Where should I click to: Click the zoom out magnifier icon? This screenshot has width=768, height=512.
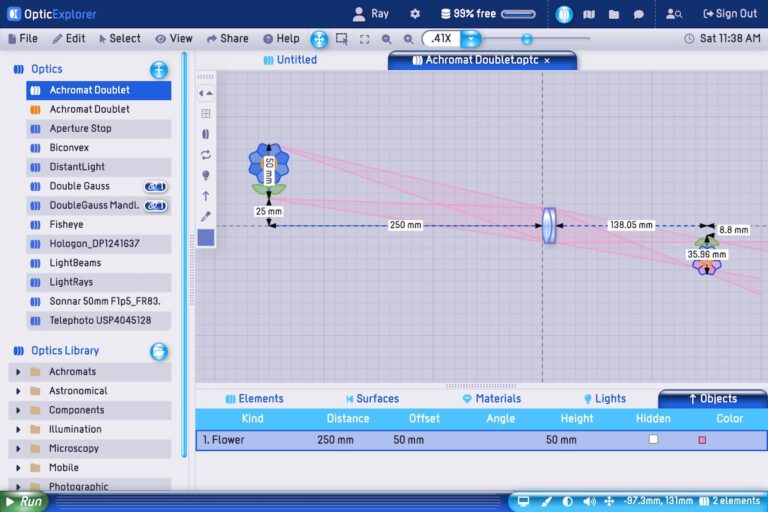(x=386, y=39)
